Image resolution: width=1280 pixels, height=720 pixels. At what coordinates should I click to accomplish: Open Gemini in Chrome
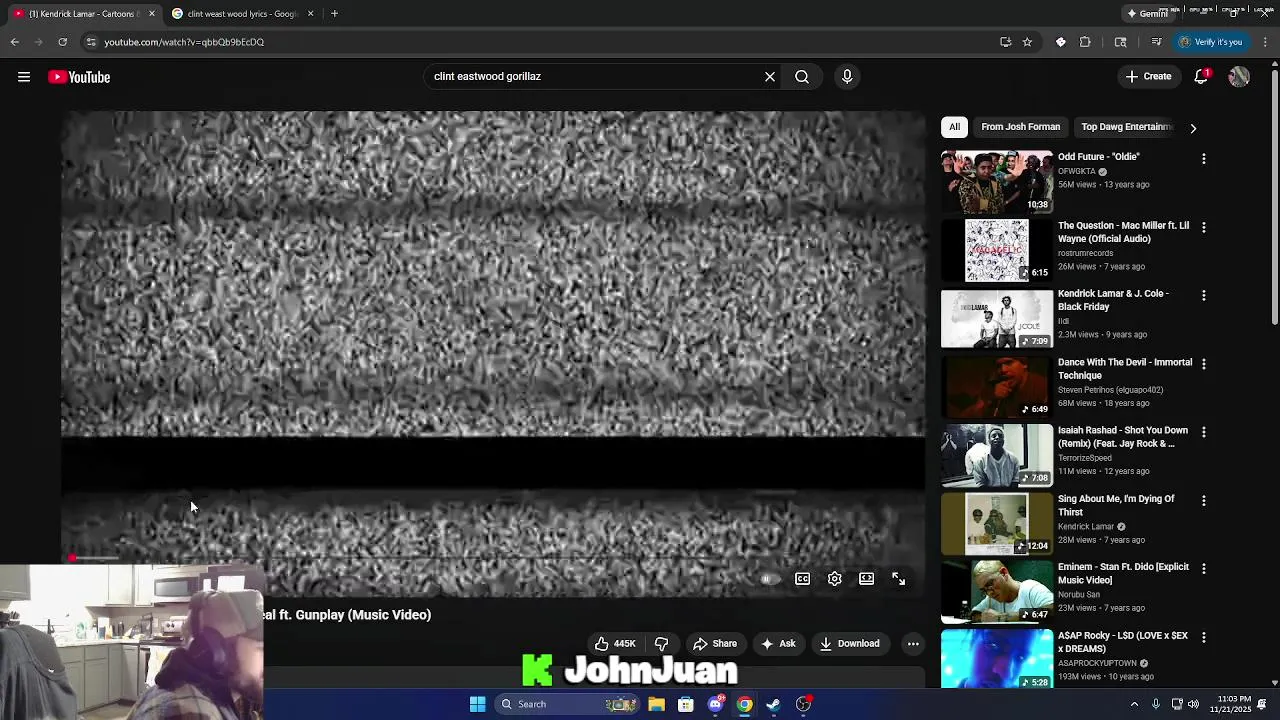[1146, 13]
